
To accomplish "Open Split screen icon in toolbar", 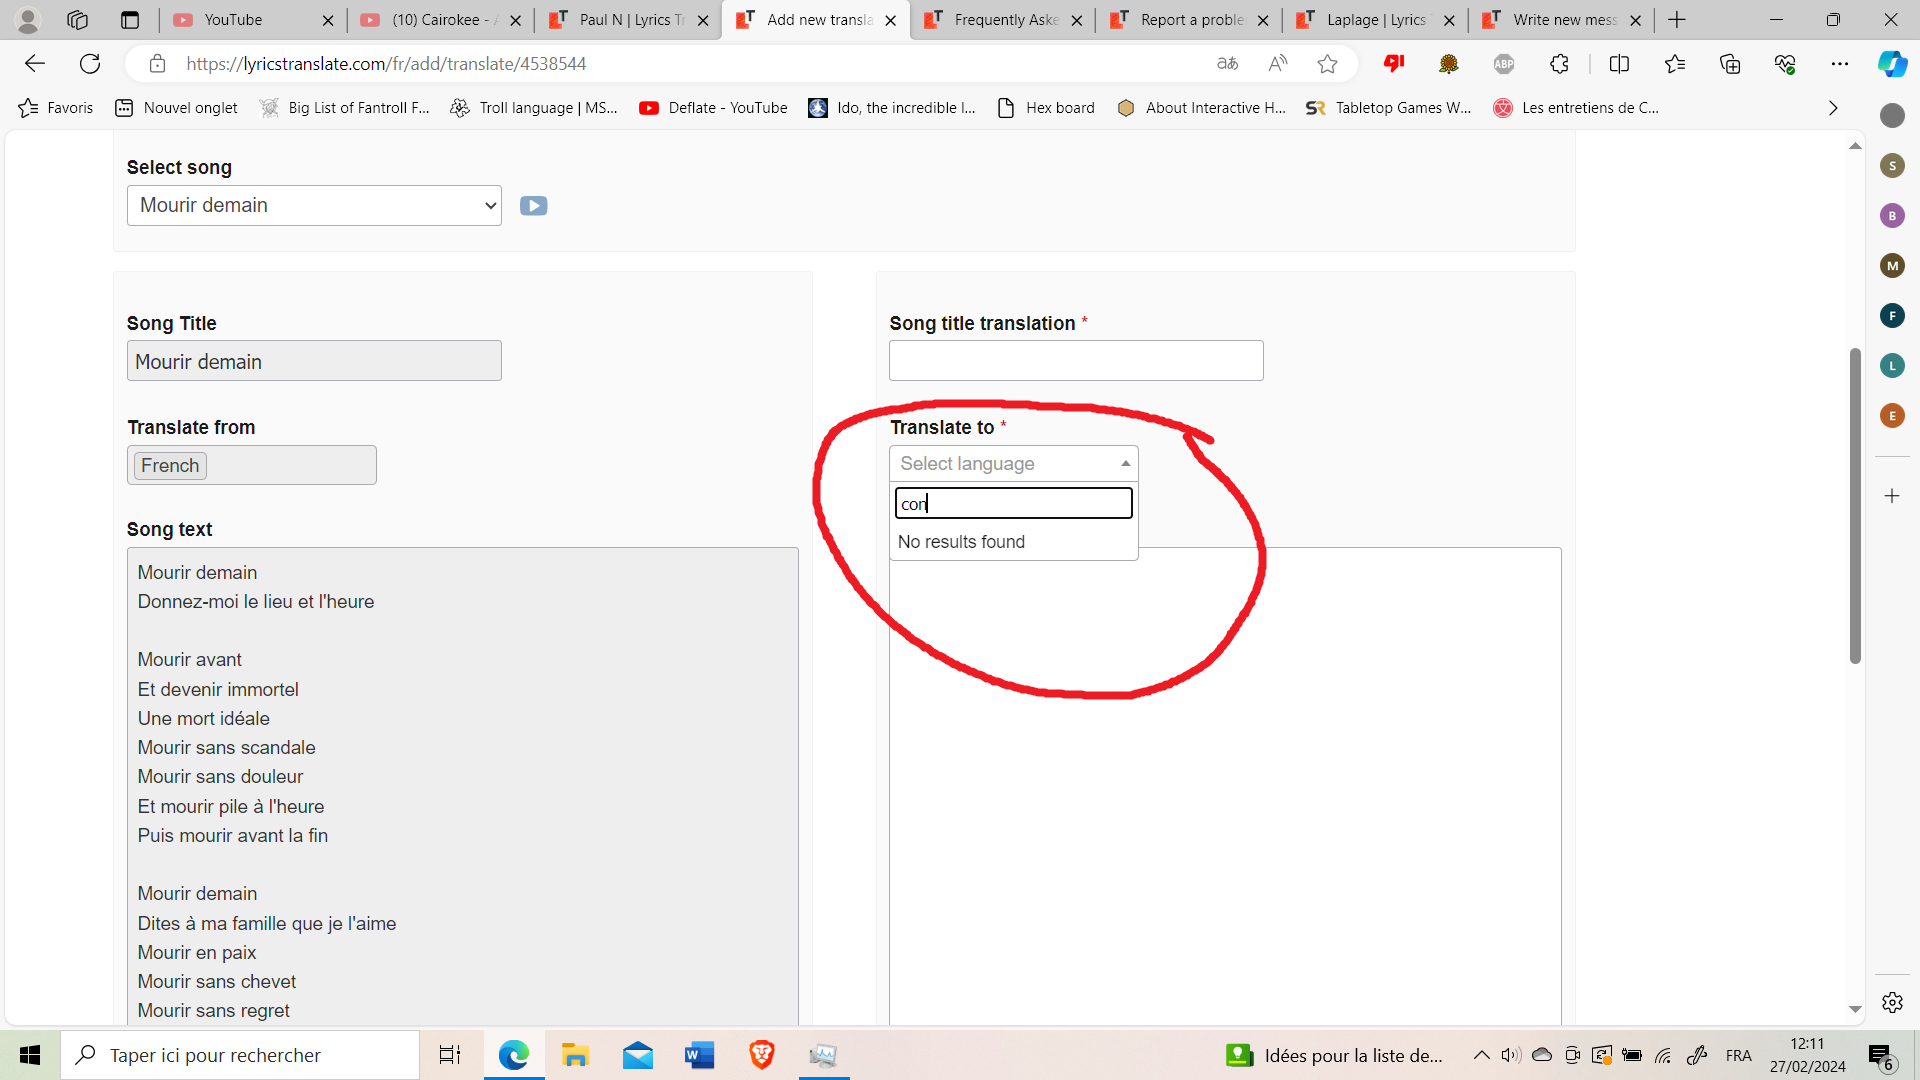I will pos(1619,64).
